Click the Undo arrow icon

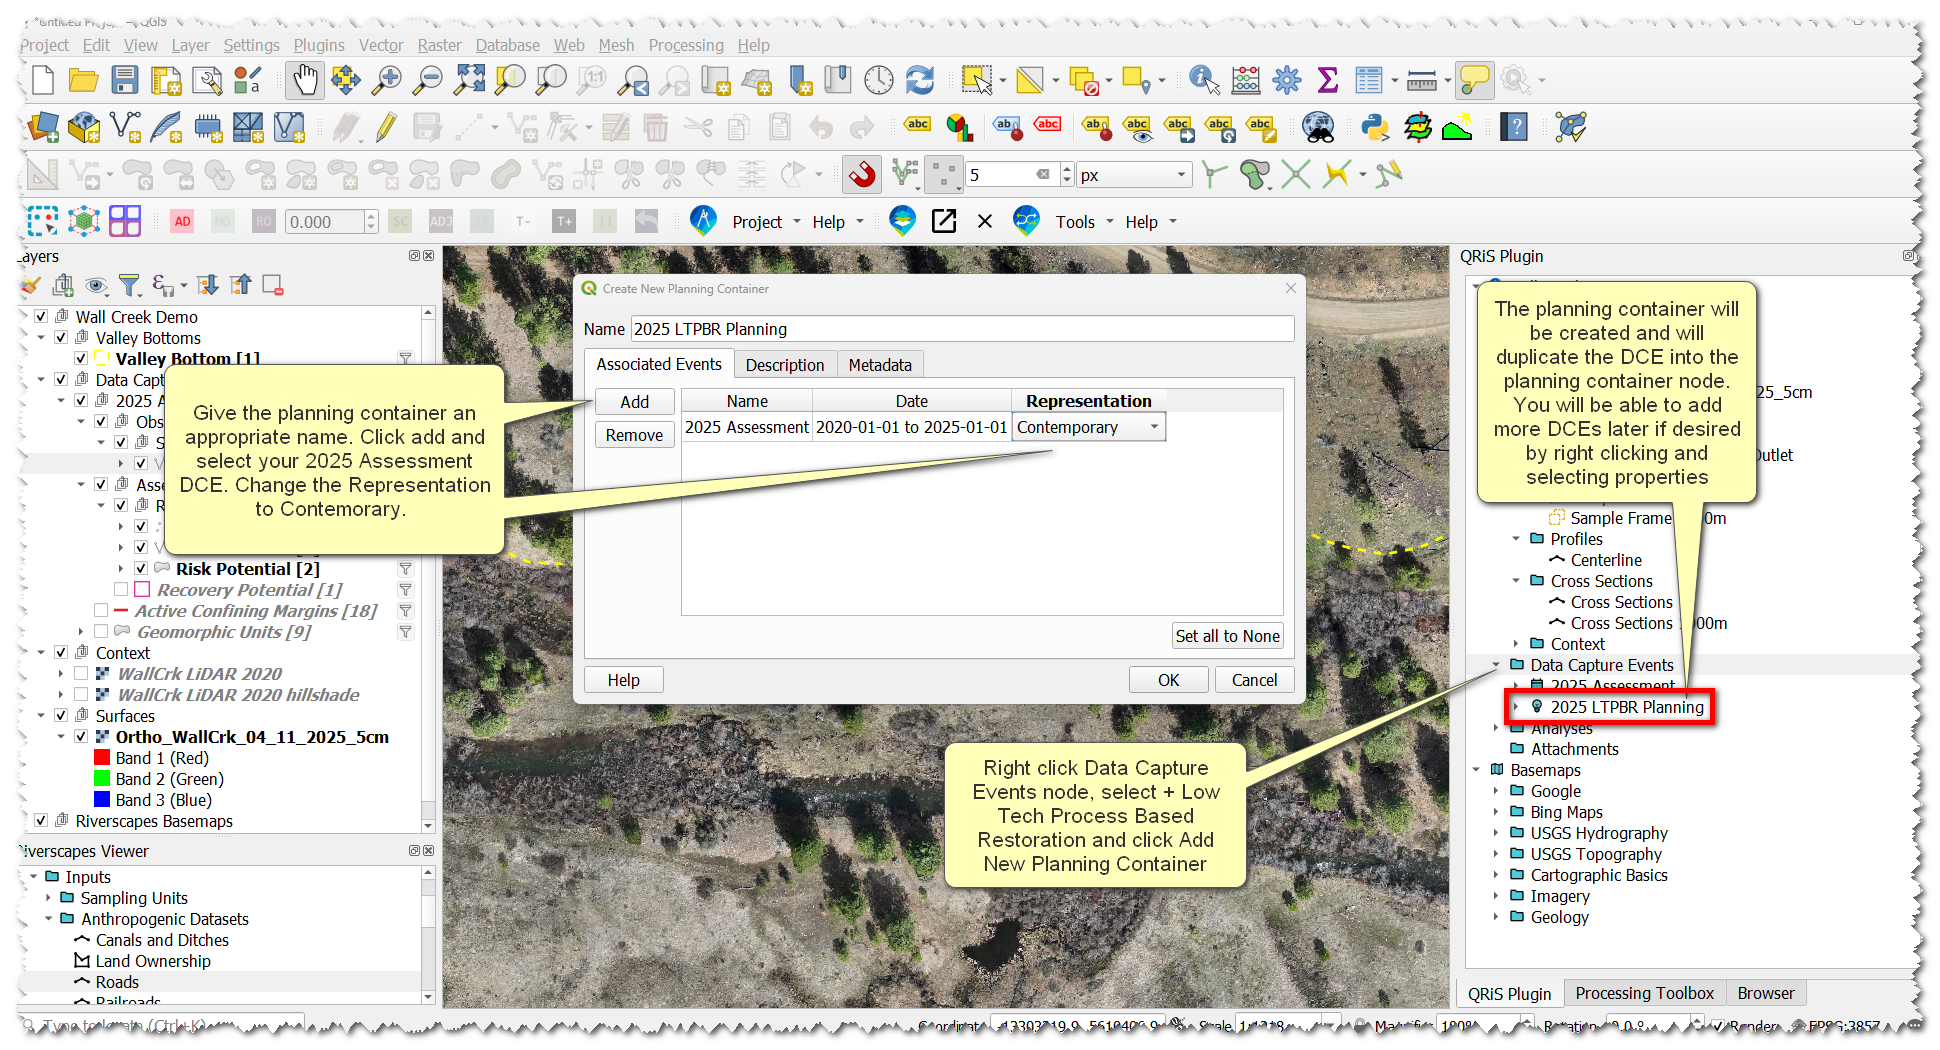click(x=821, y=127)
